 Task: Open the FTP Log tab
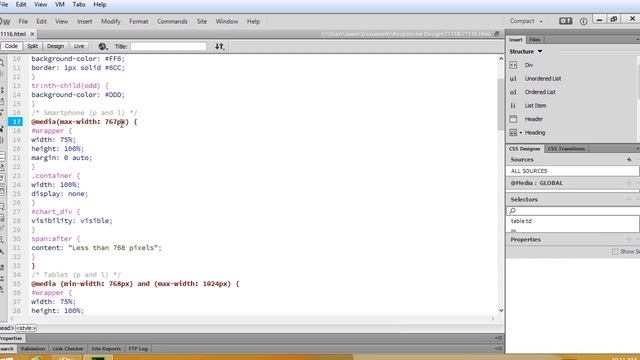138,349
